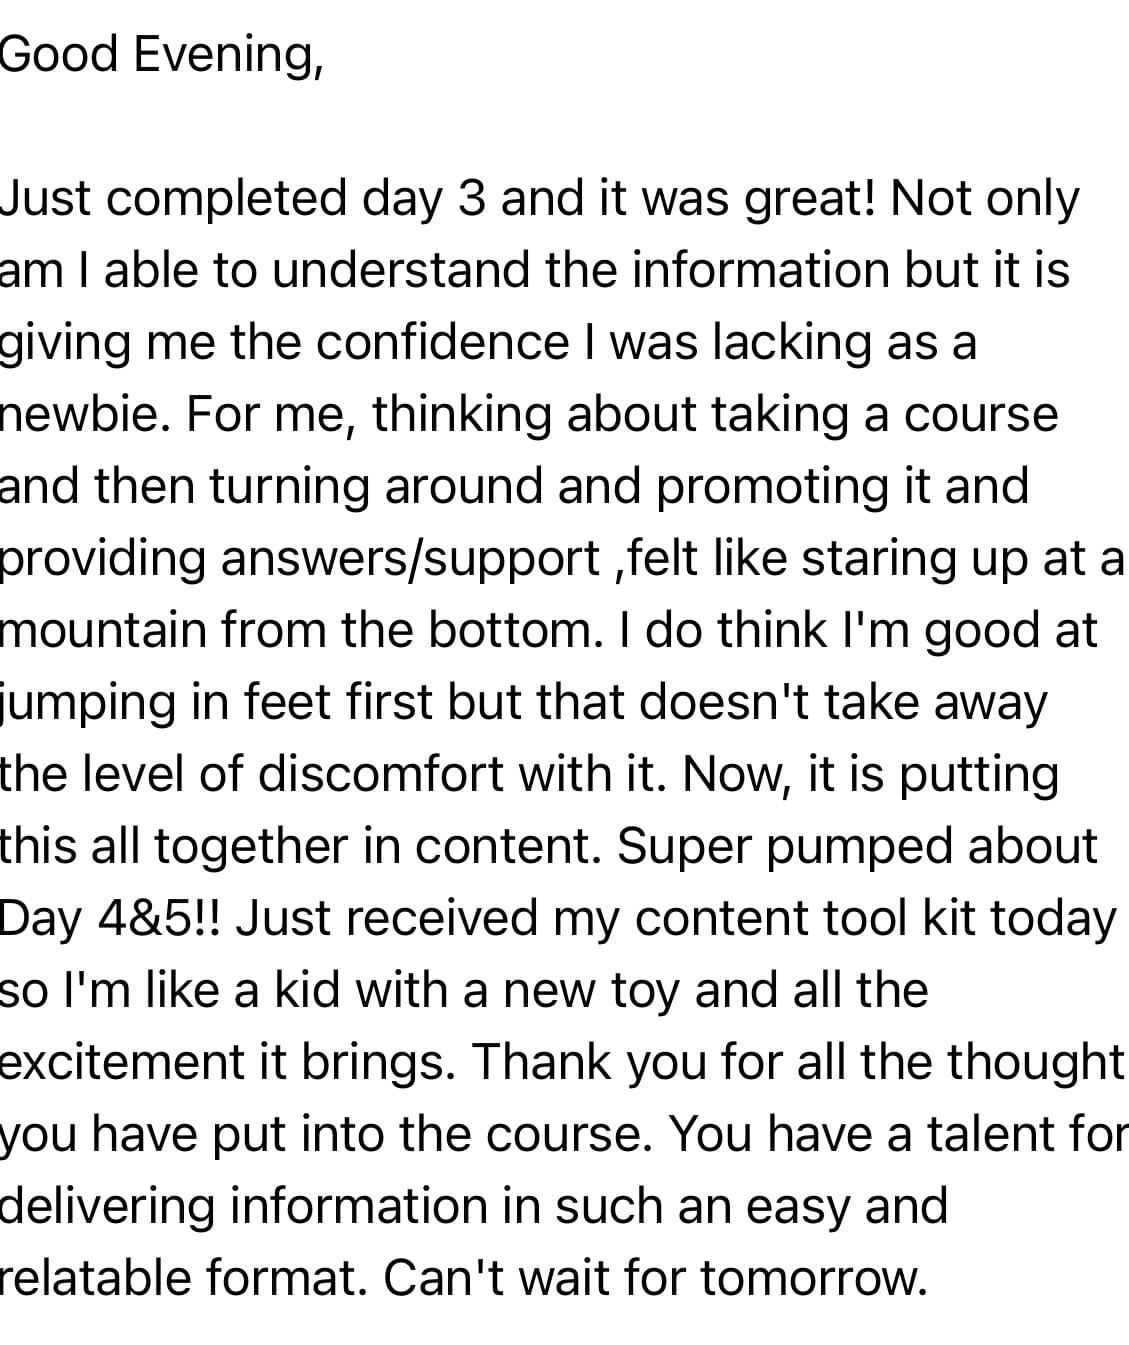Click the phrase 'Just completed day 3'

(x=244, y=199)
